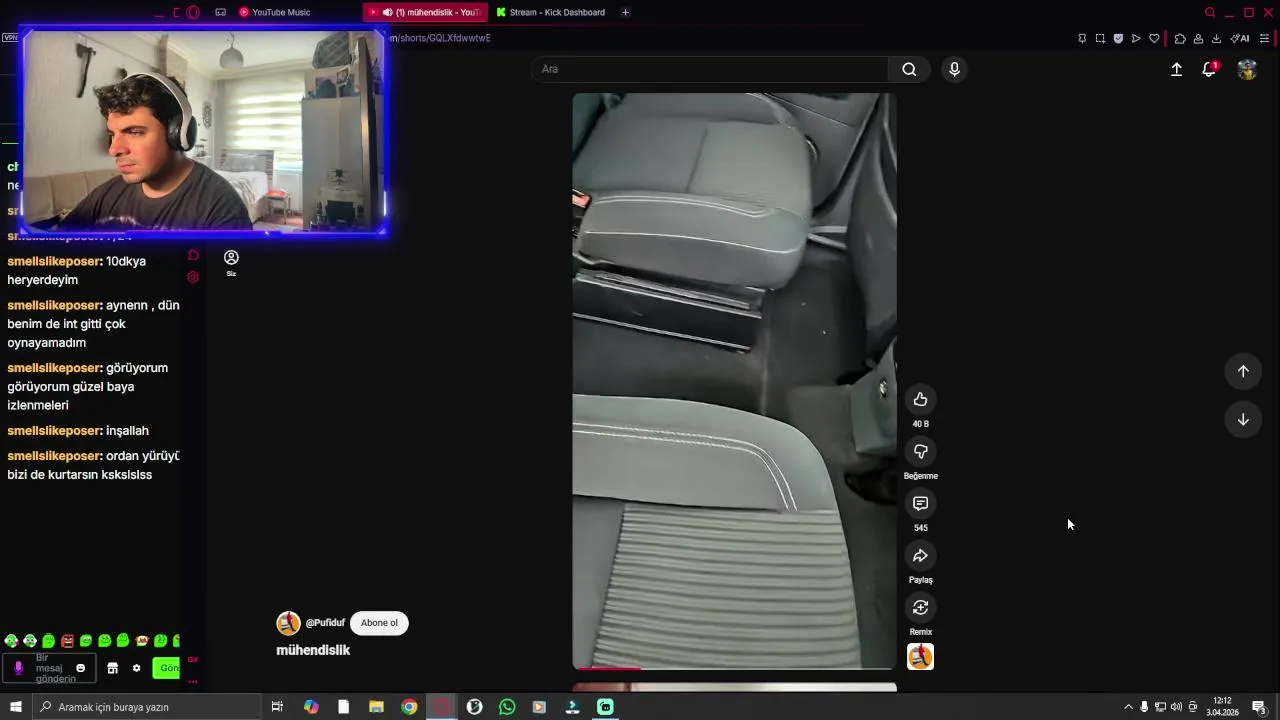Open a new browser tab

[625, 12]
